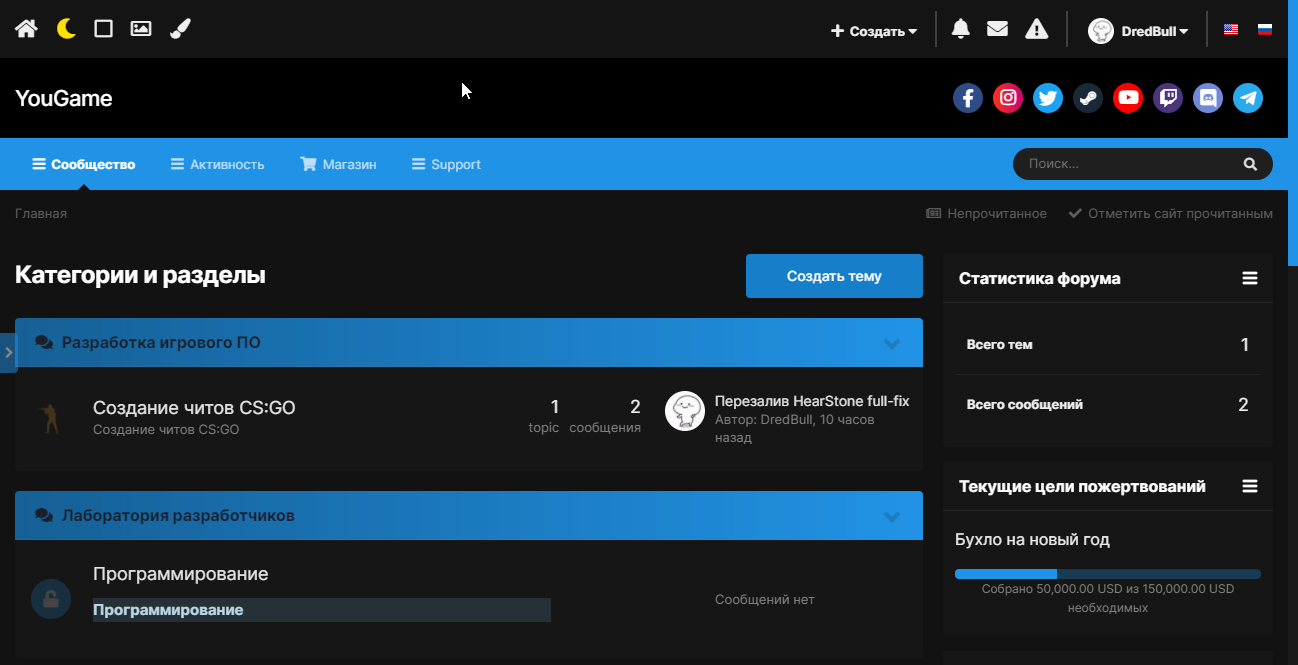Click the paintbrush theme editor icon
1298x665 pixels.
tap(180, 29)
